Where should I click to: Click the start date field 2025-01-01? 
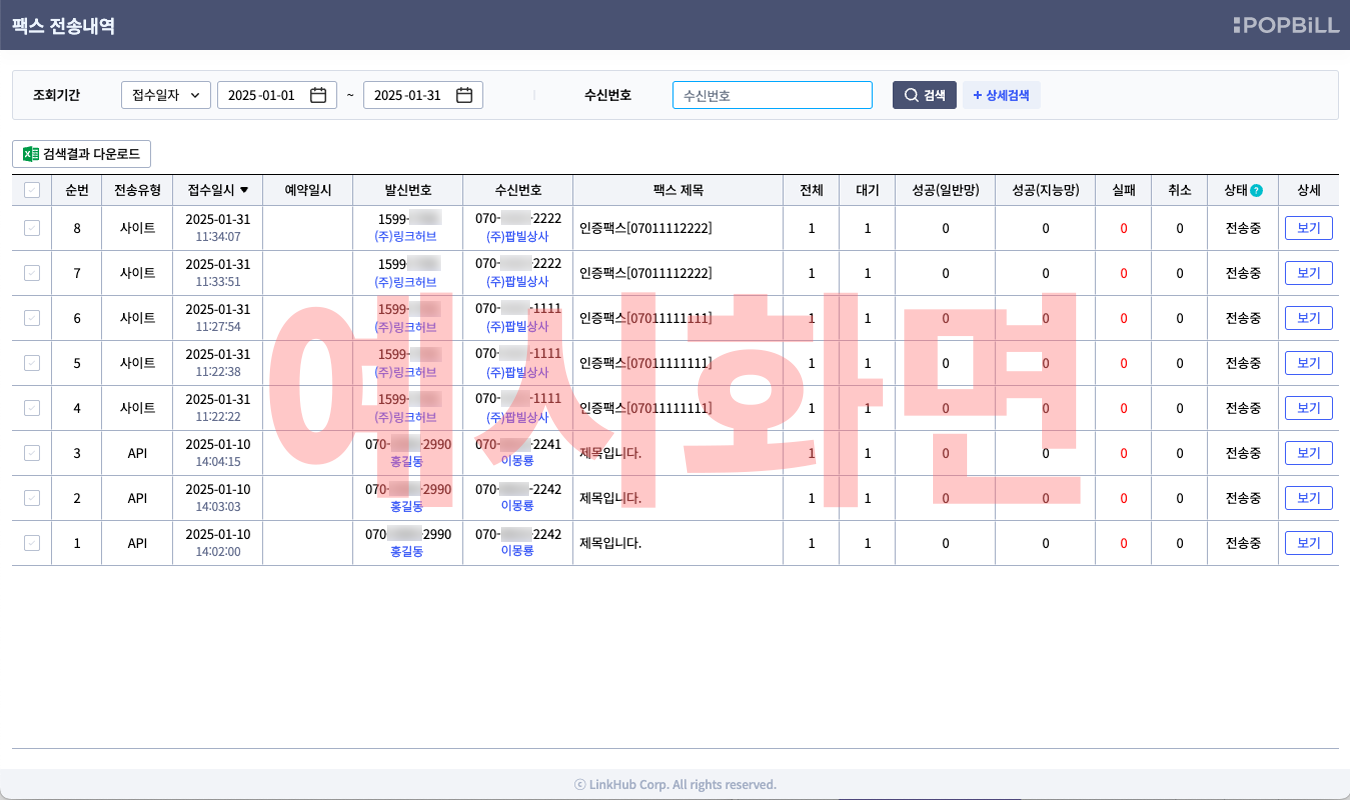click(x=262, y=95)
